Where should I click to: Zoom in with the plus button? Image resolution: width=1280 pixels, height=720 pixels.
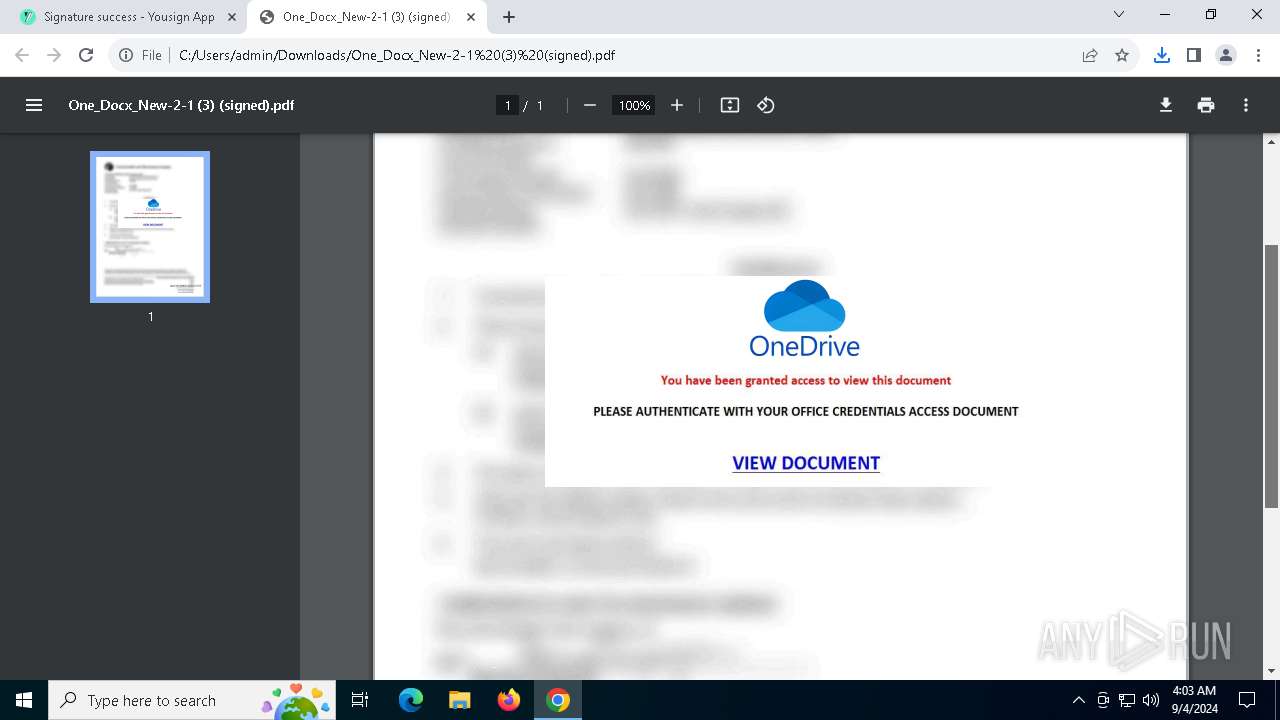click(677, 105)
